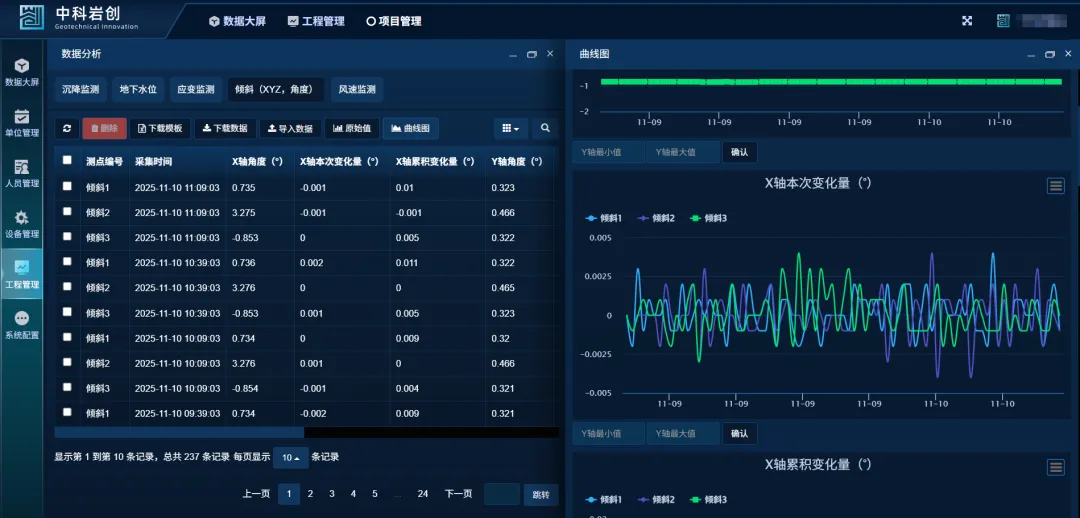Image resolution: width=1080 pixels, height=518 pixels.
Task: Open 人员管理 in the left sidebar
Action: [22, 174]
